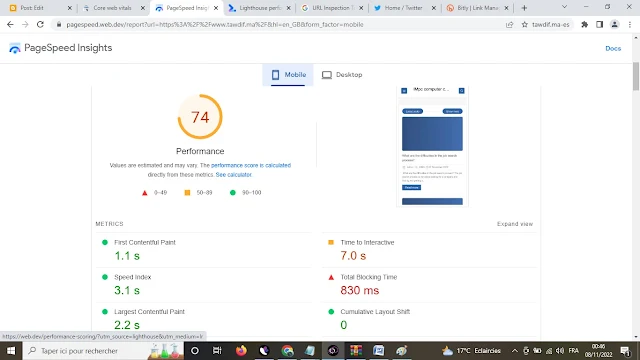Launch Firefox from the taskbar
Screen dimensions: 640x360
pyautogui.click(x=241, y=351)
